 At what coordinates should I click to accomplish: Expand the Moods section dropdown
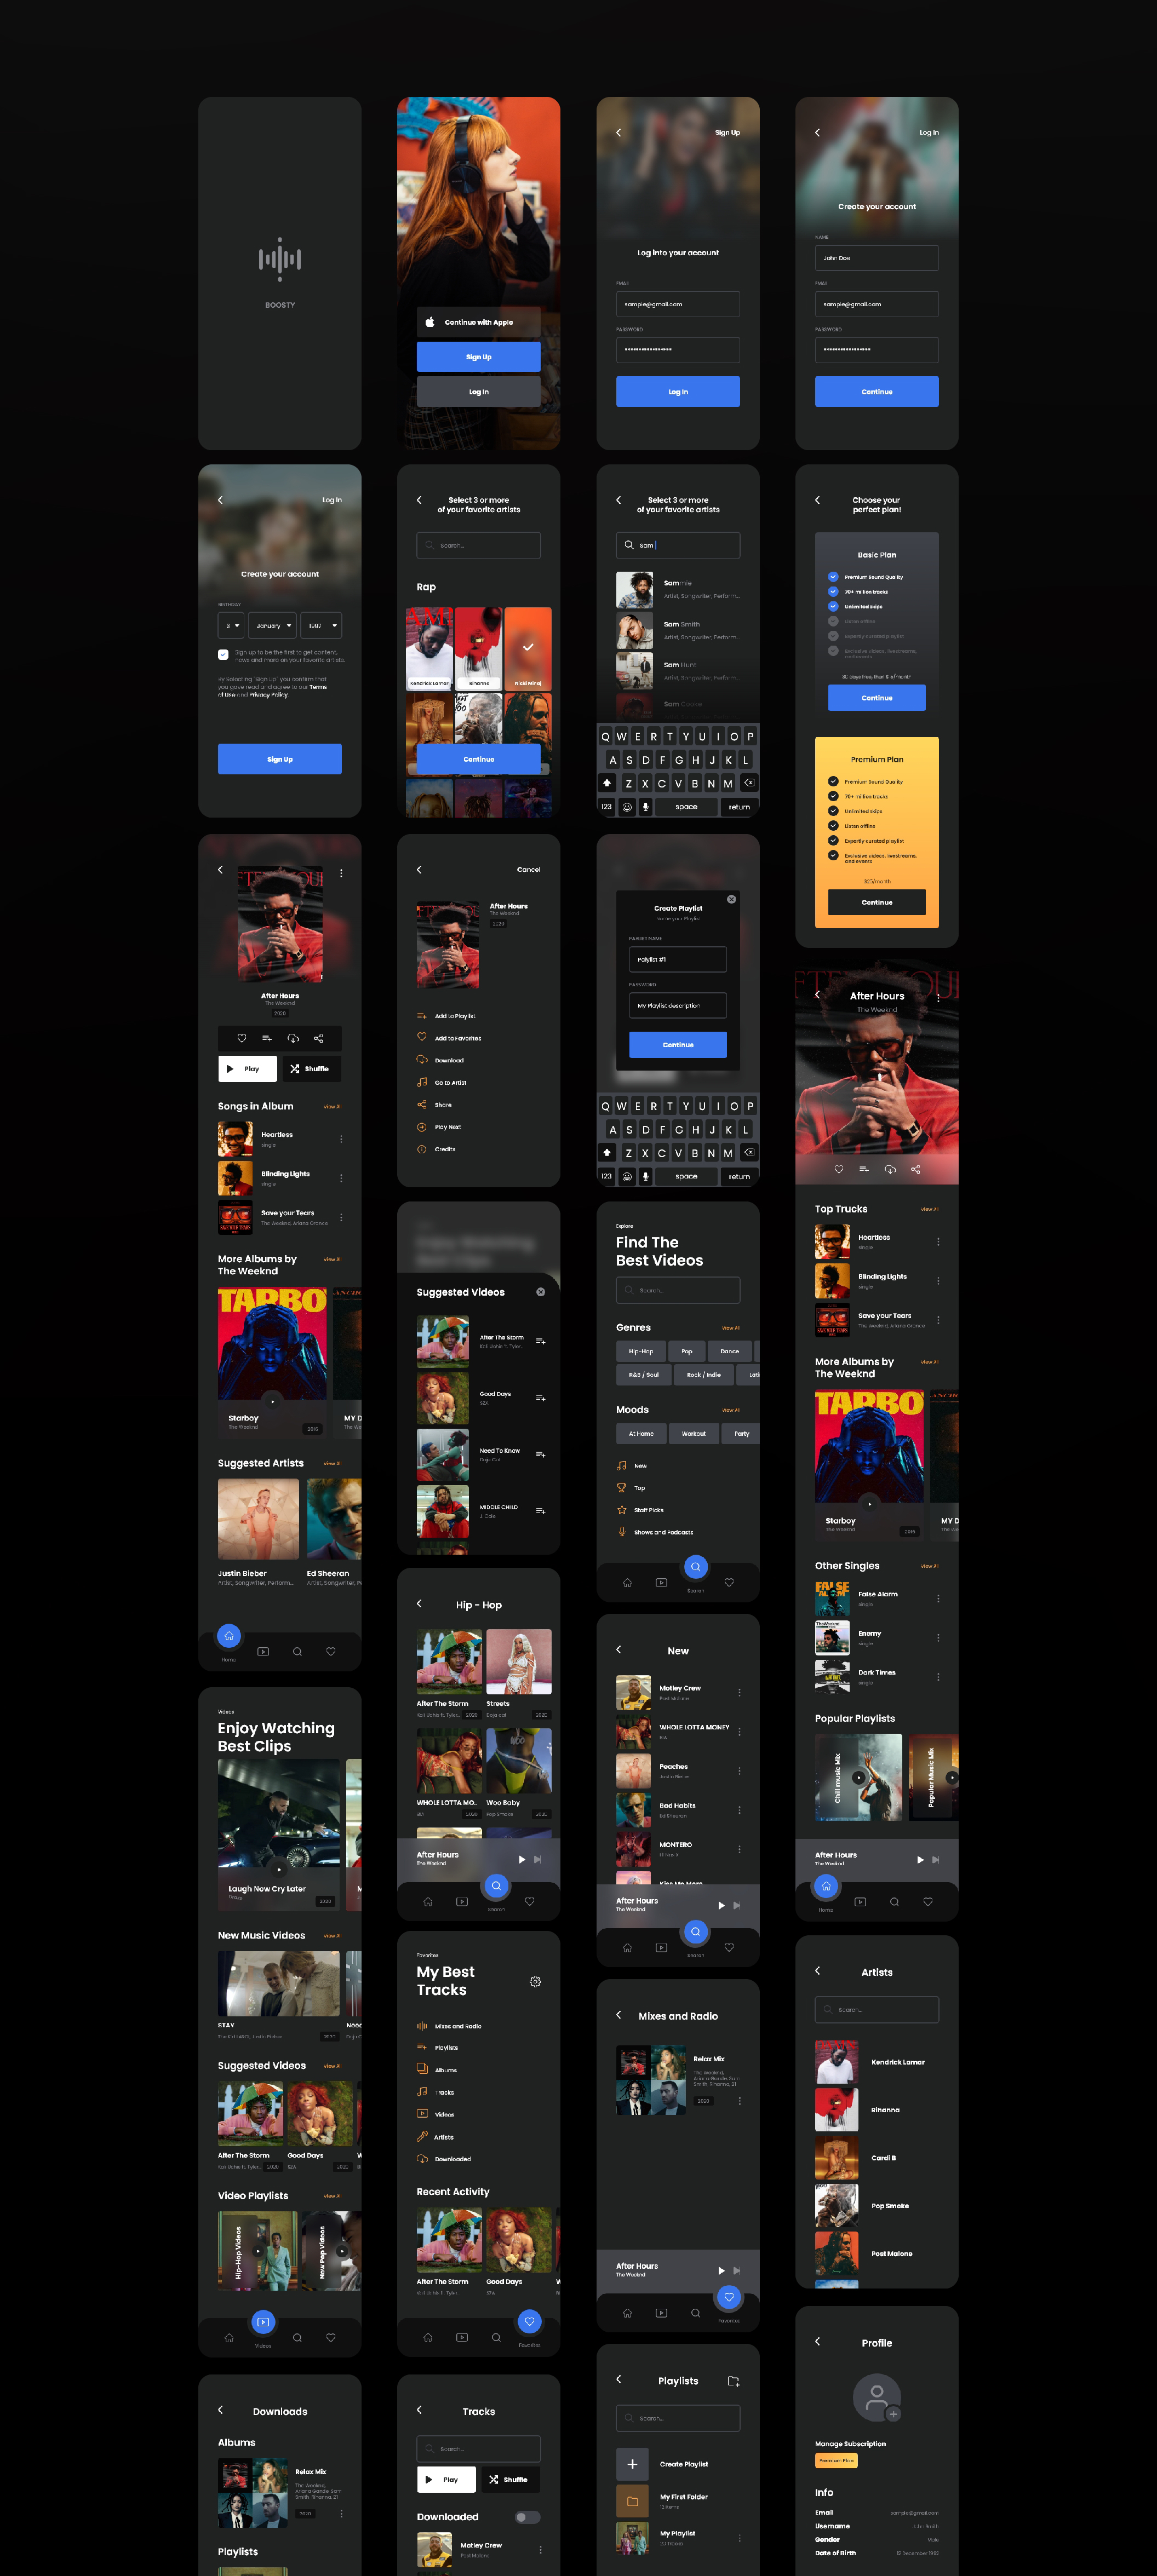(731, 1410)
